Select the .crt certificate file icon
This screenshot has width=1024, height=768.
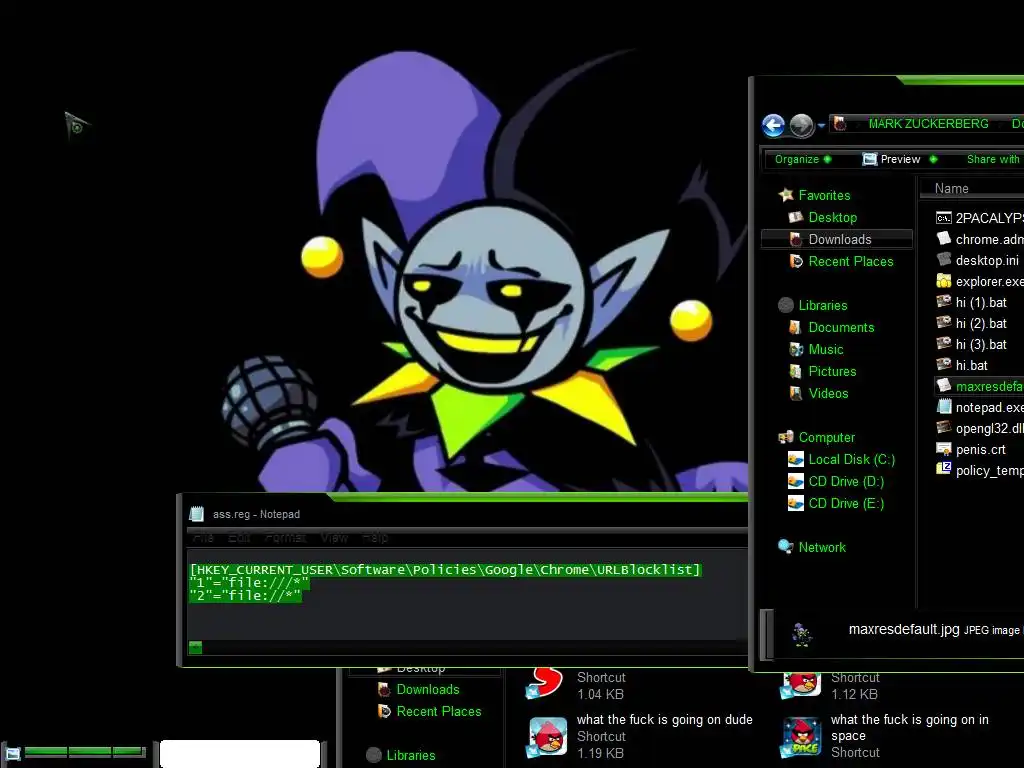[x=944, y=449]
